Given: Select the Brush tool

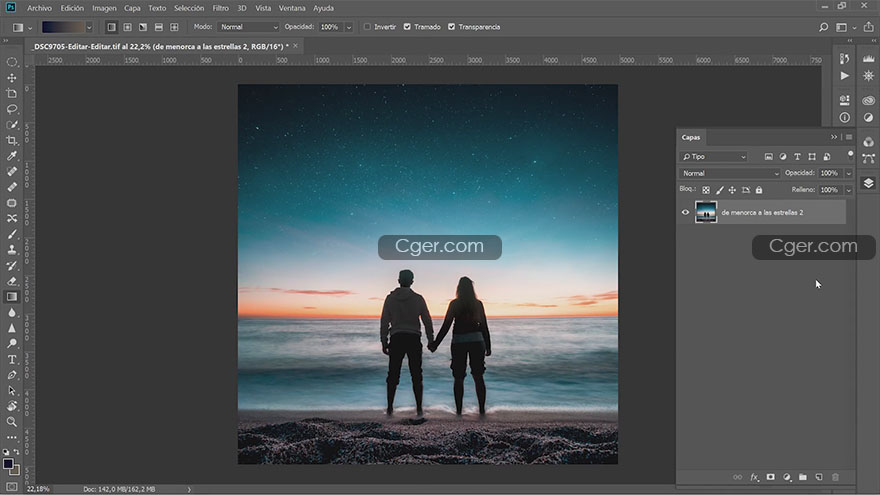Looking at the screenshot, I should coord(12,234).
